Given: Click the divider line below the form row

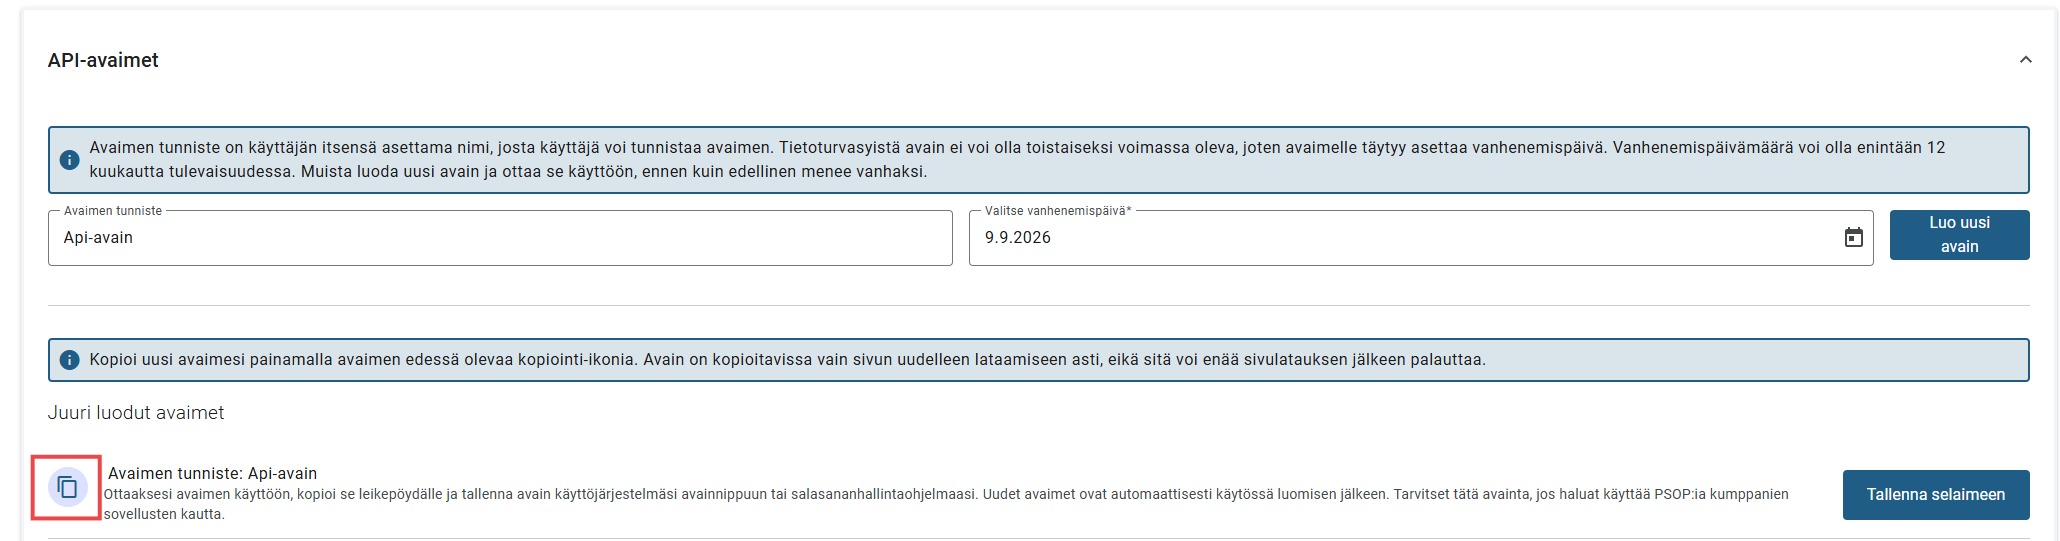Looking at the screenshot, I should (x=1038, y=305).
